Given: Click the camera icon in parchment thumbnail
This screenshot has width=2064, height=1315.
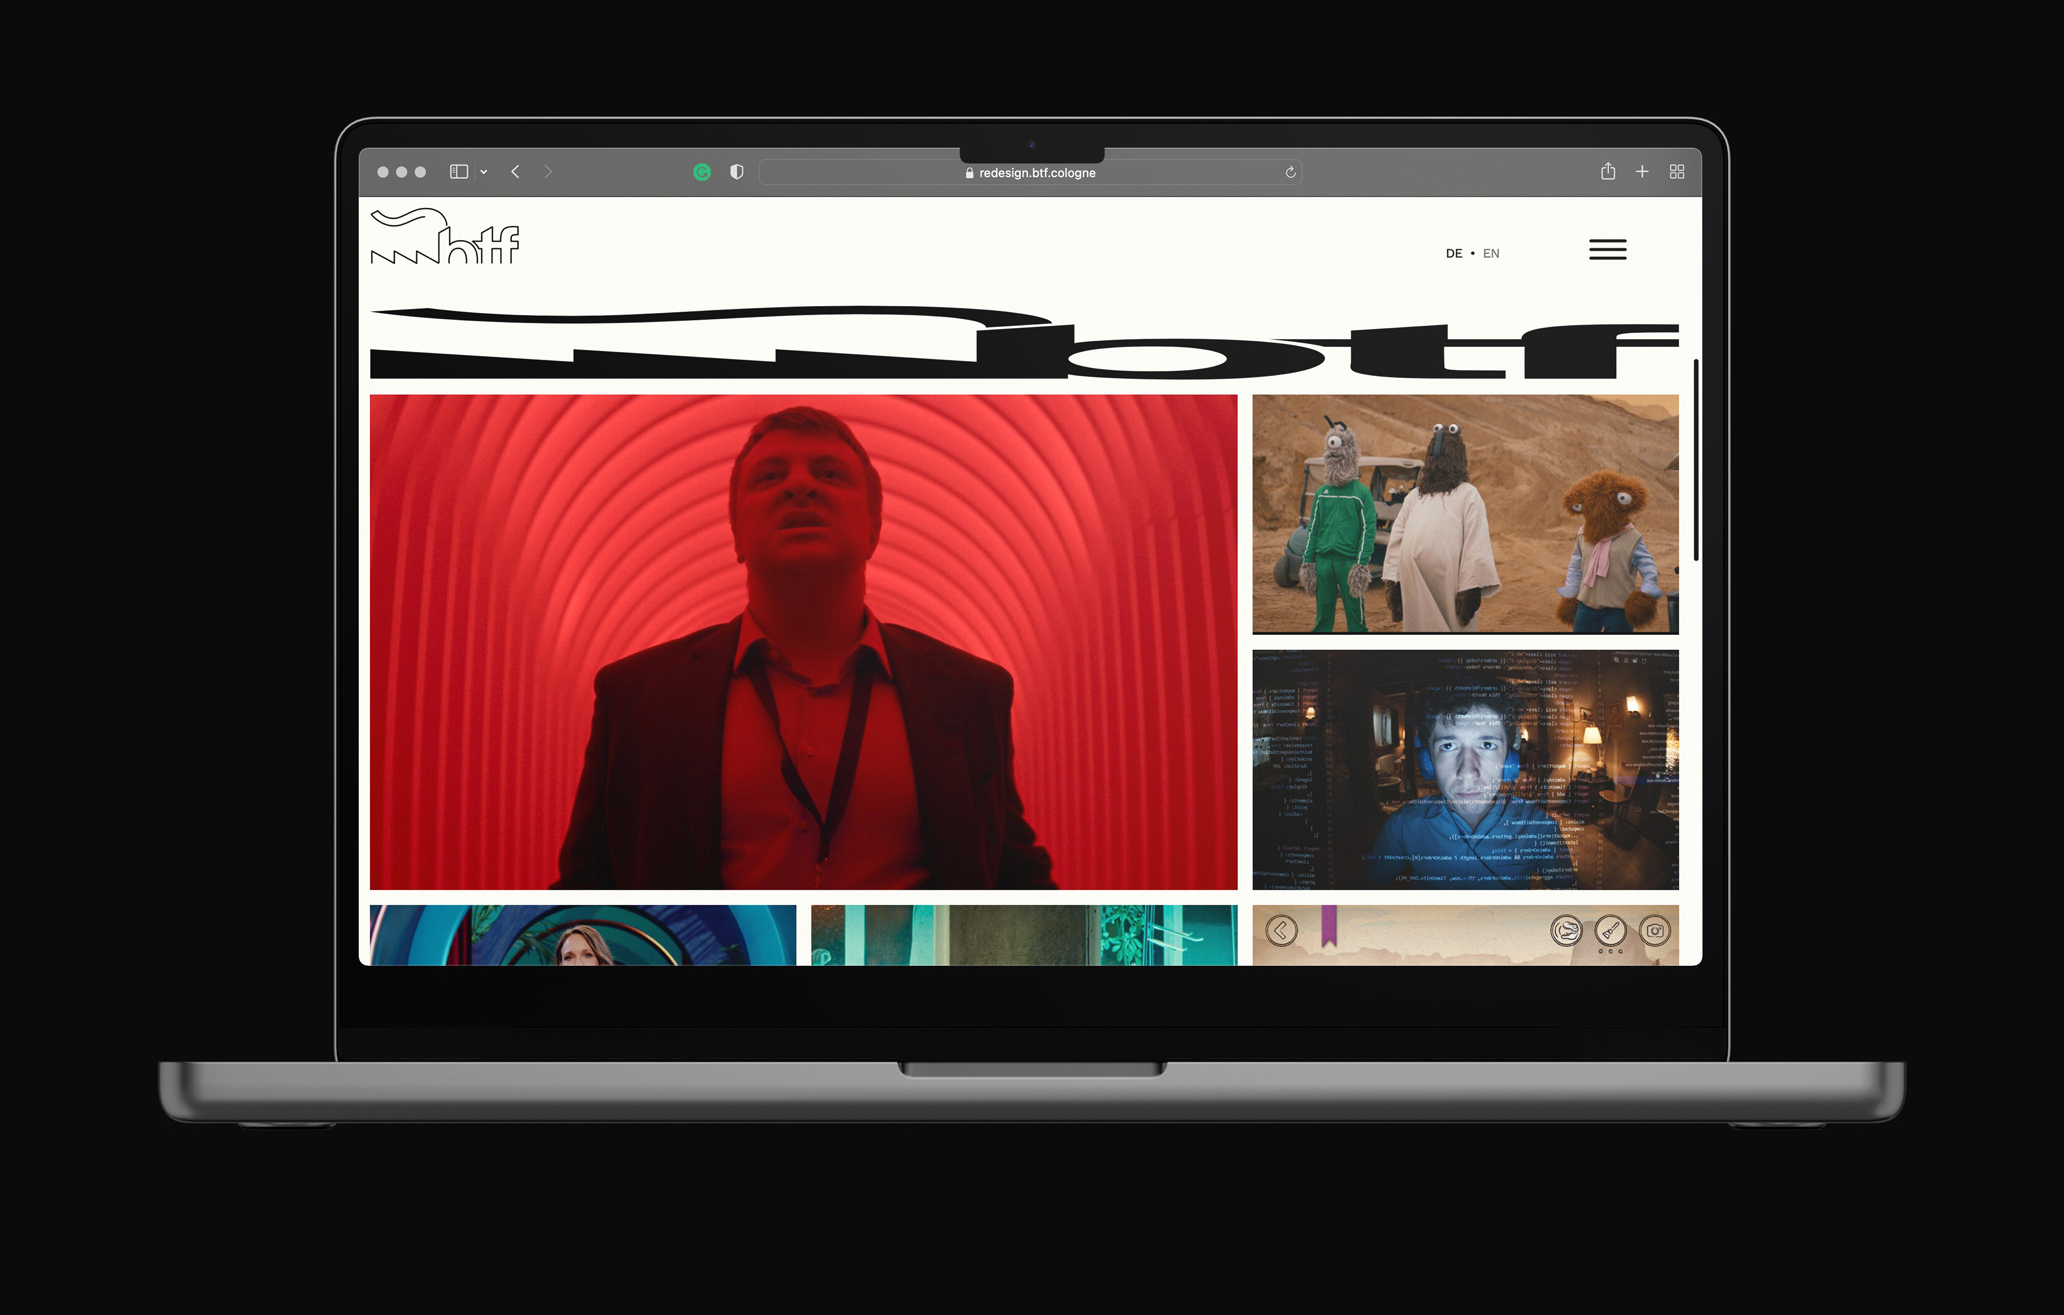Looking at the screenshot, I should (x=1655, y=931).
